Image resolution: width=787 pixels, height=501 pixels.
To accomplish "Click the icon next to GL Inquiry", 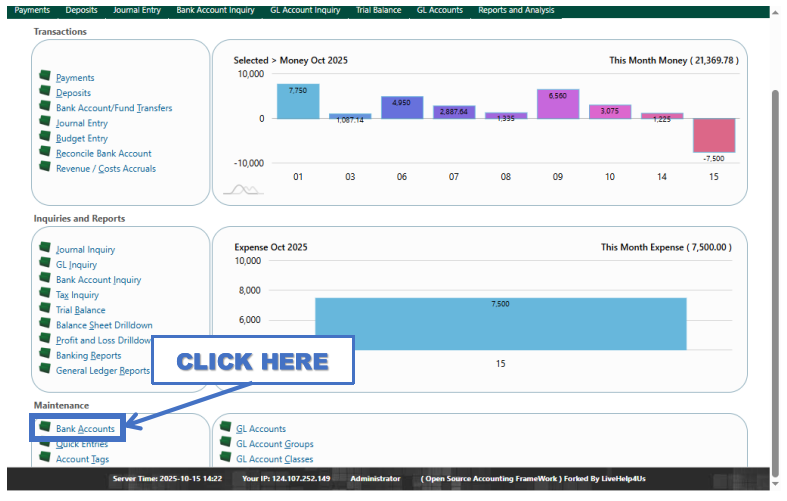I will point(45,264).
